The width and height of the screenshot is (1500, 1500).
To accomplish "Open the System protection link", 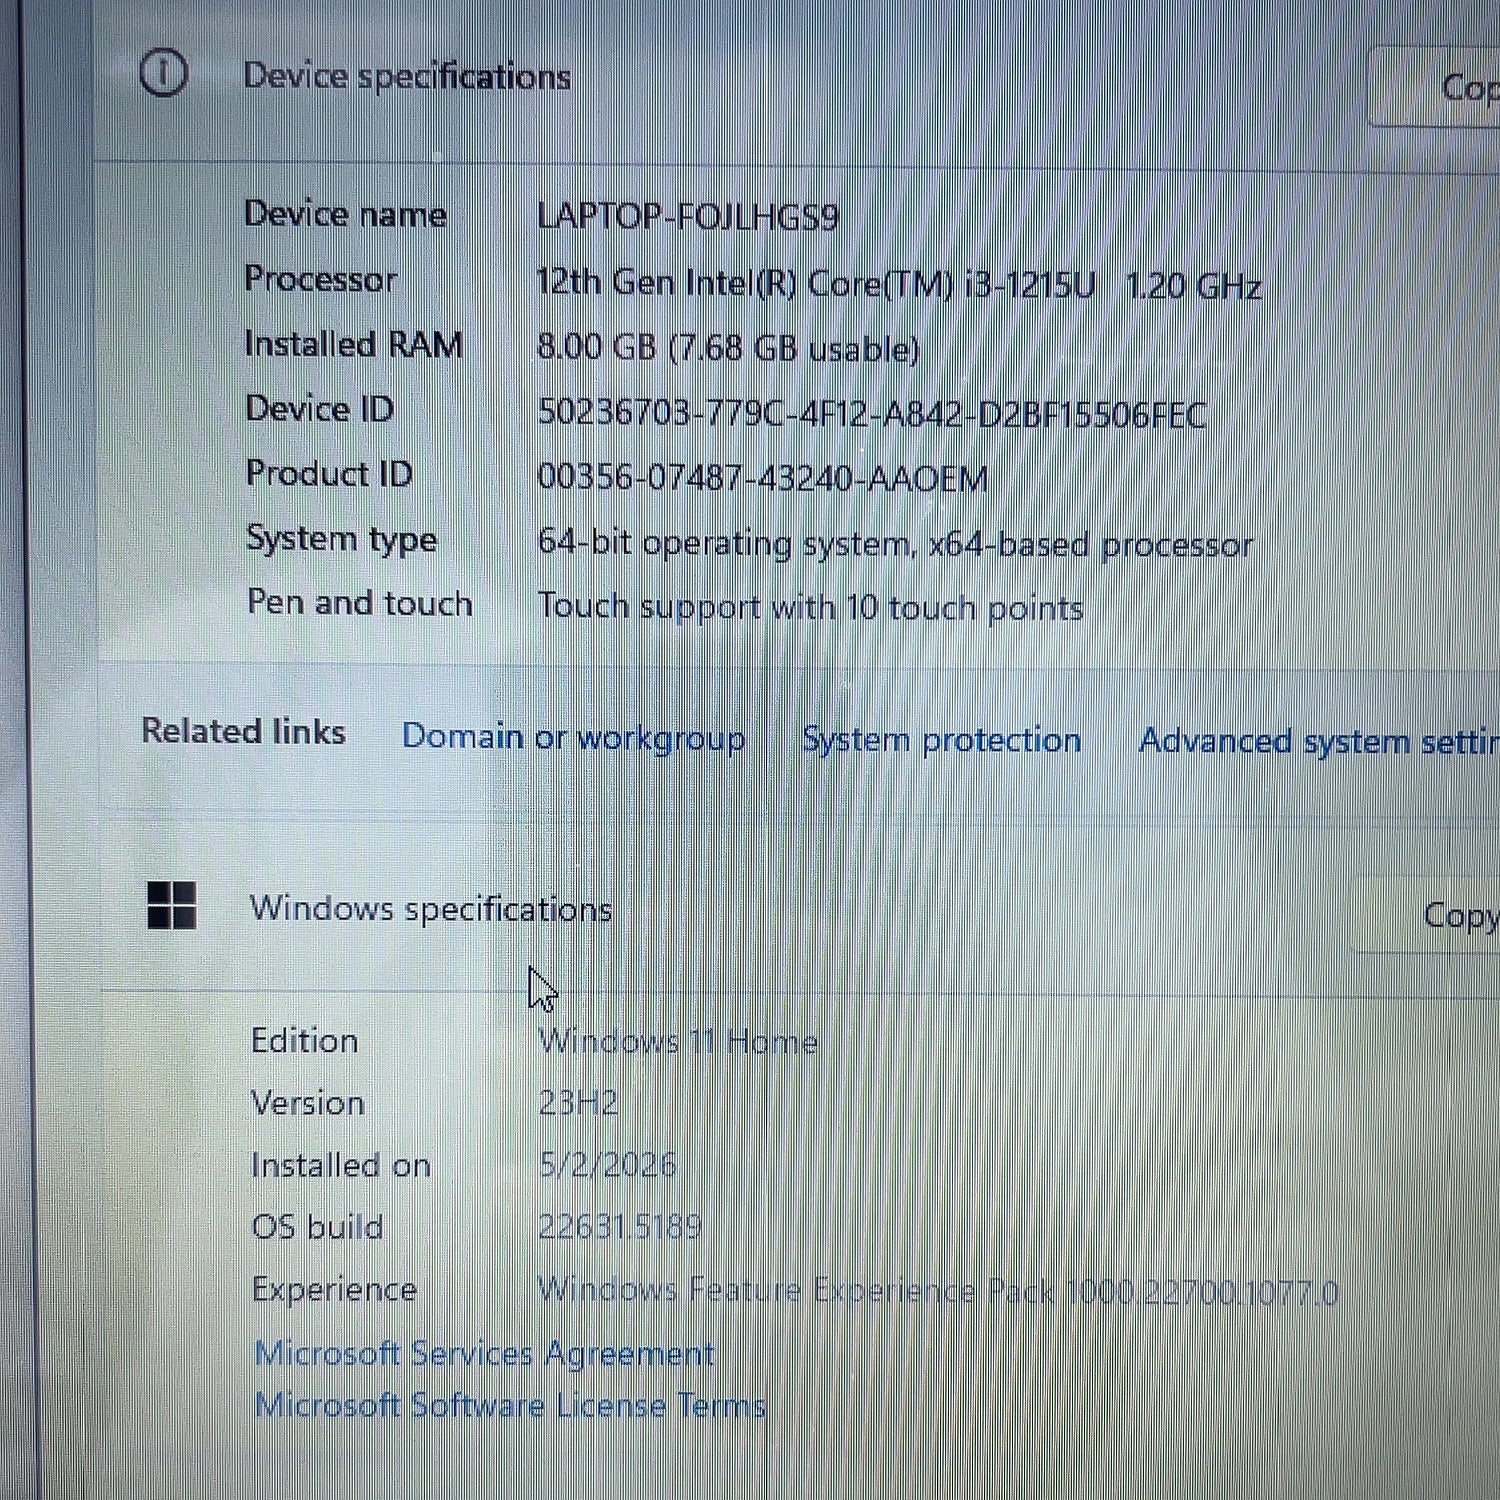I will pyautogui.click(x=942, y=741).
